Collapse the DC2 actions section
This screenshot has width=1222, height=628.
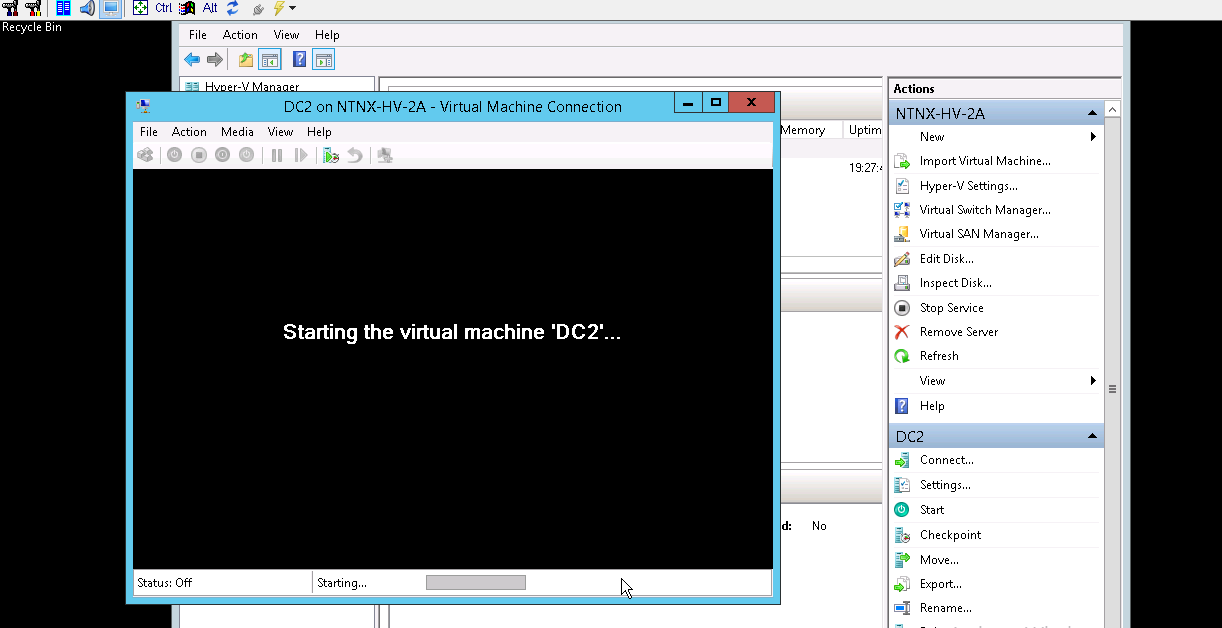(1091, 437)
